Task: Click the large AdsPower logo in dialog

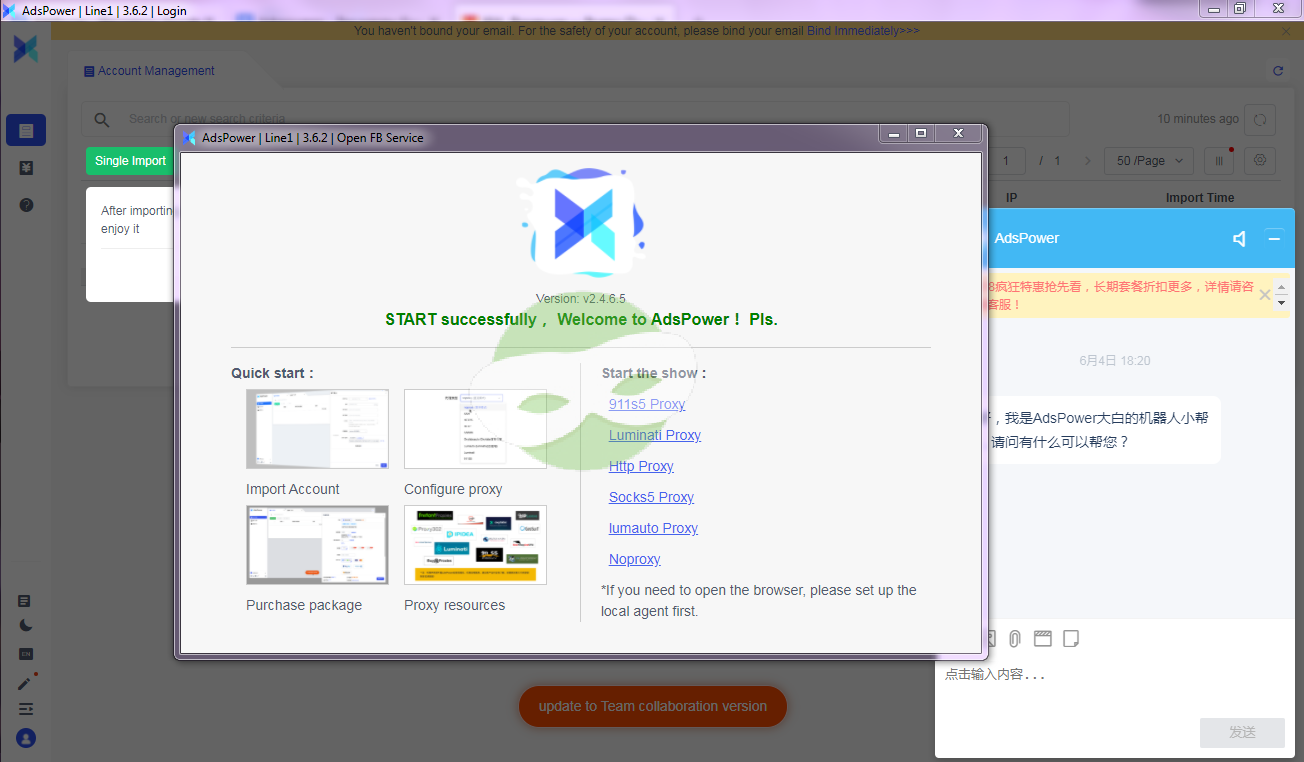Action: tap(582, 222)
